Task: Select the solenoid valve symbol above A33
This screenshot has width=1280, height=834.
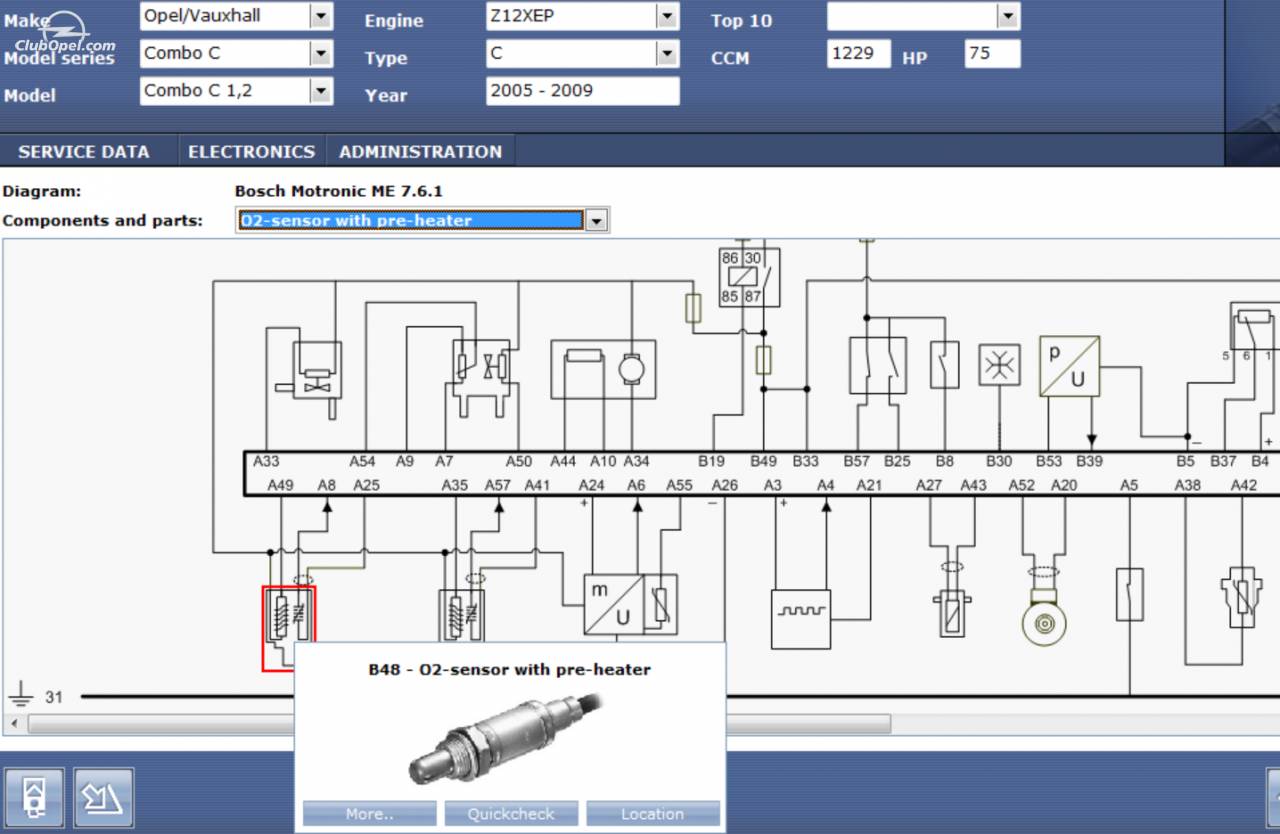Action: (310, 378)
